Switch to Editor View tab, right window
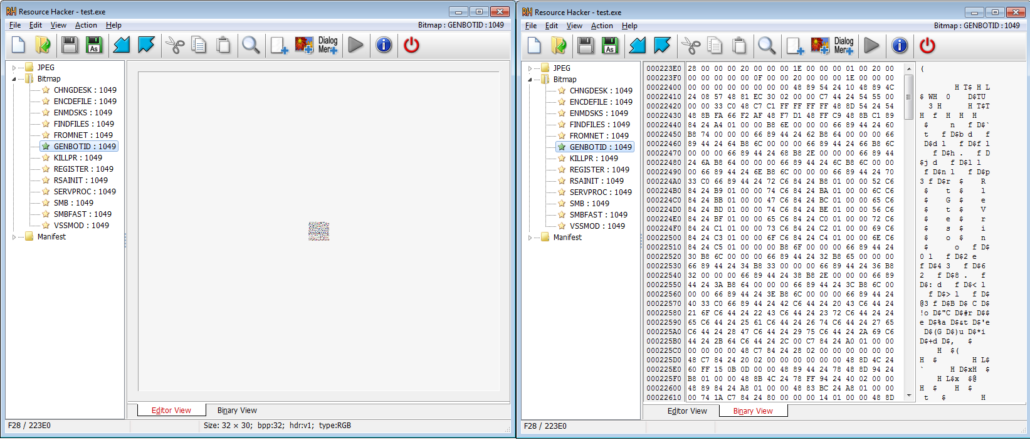Viewport: 1030px width, 440px height. point(687,410)
